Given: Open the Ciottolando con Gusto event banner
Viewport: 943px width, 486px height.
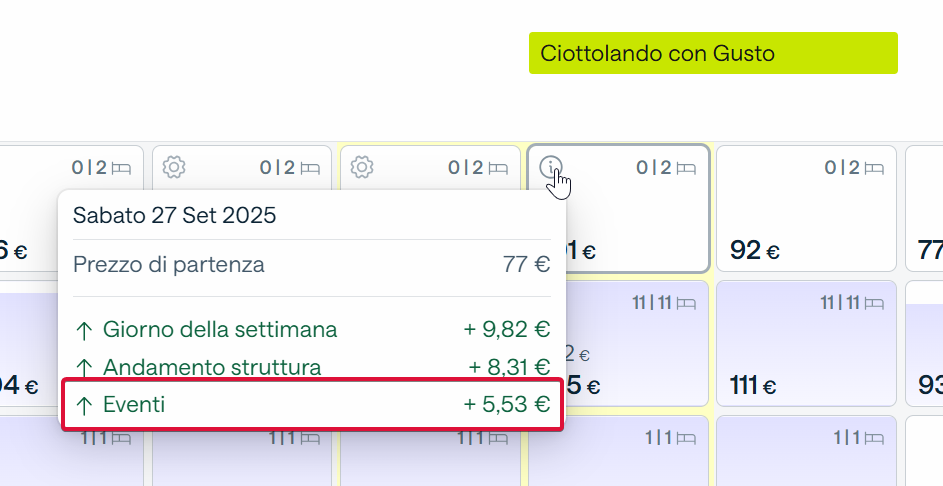Looking at the screenshot, I should 713,53.
